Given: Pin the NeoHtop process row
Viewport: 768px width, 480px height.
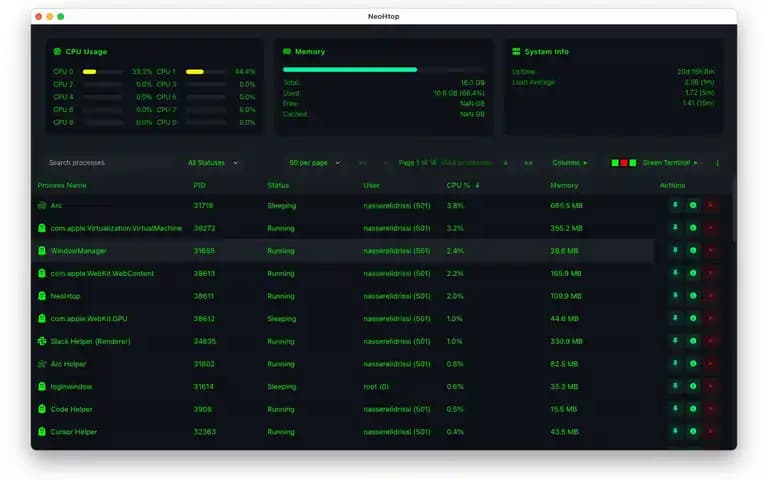Looking at the screenshot, I should (x=675, y=295).
